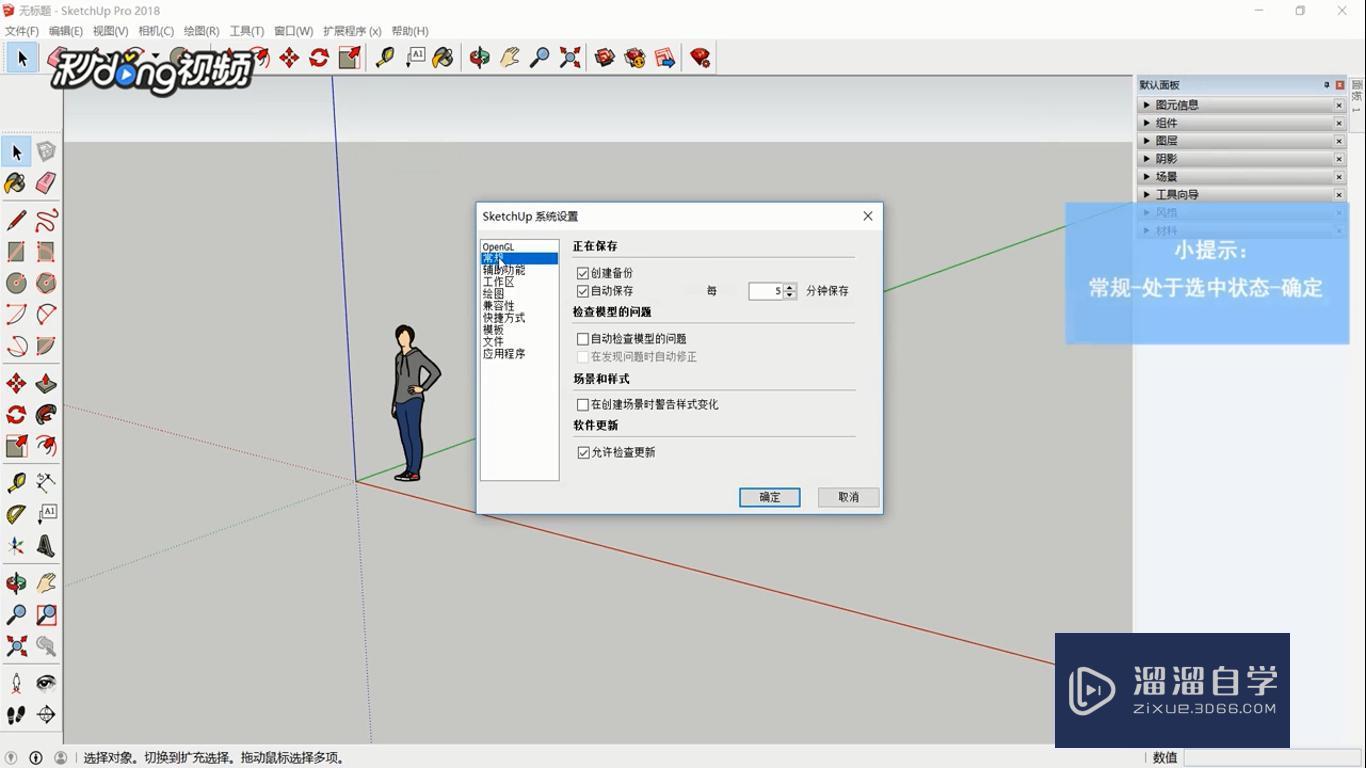The image size is (1366, 768).
Task: Open the 文件(F) menu
Action: pyautogui.click(x=21, y=31)
